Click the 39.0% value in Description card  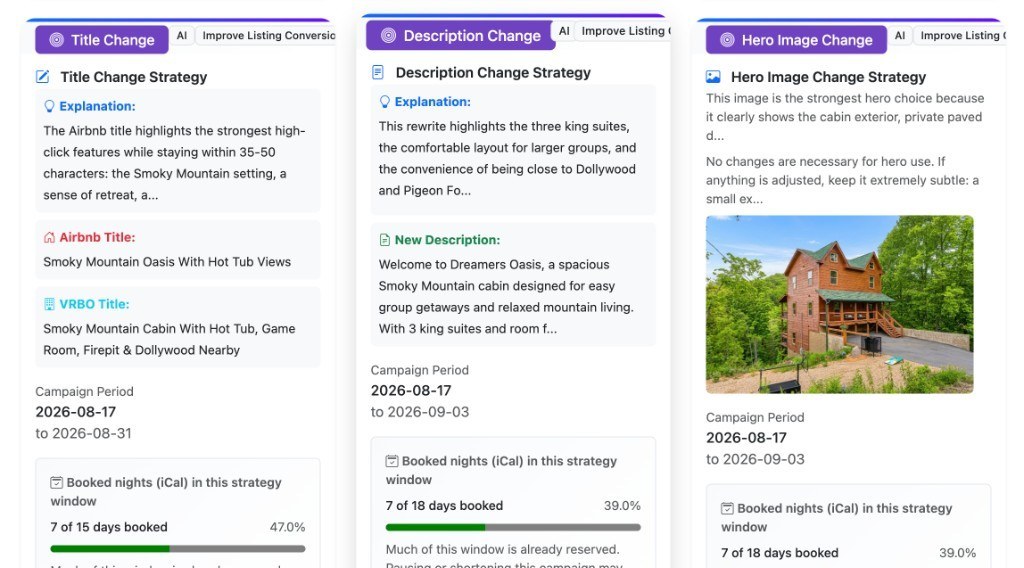pyautogui.click(x=622, y=505)
